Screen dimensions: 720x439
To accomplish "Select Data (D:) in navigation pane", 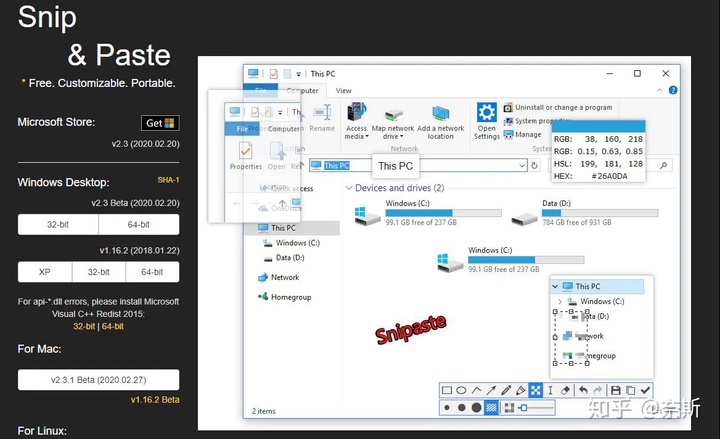I will (x=284, y=258).
